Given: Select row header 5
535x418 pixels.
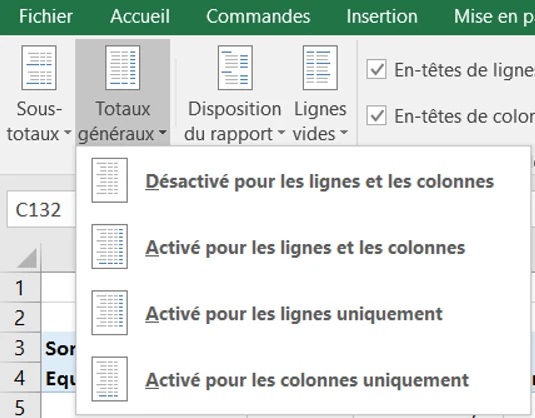Looking at the screenshot, I should click(x=20, y=406).
